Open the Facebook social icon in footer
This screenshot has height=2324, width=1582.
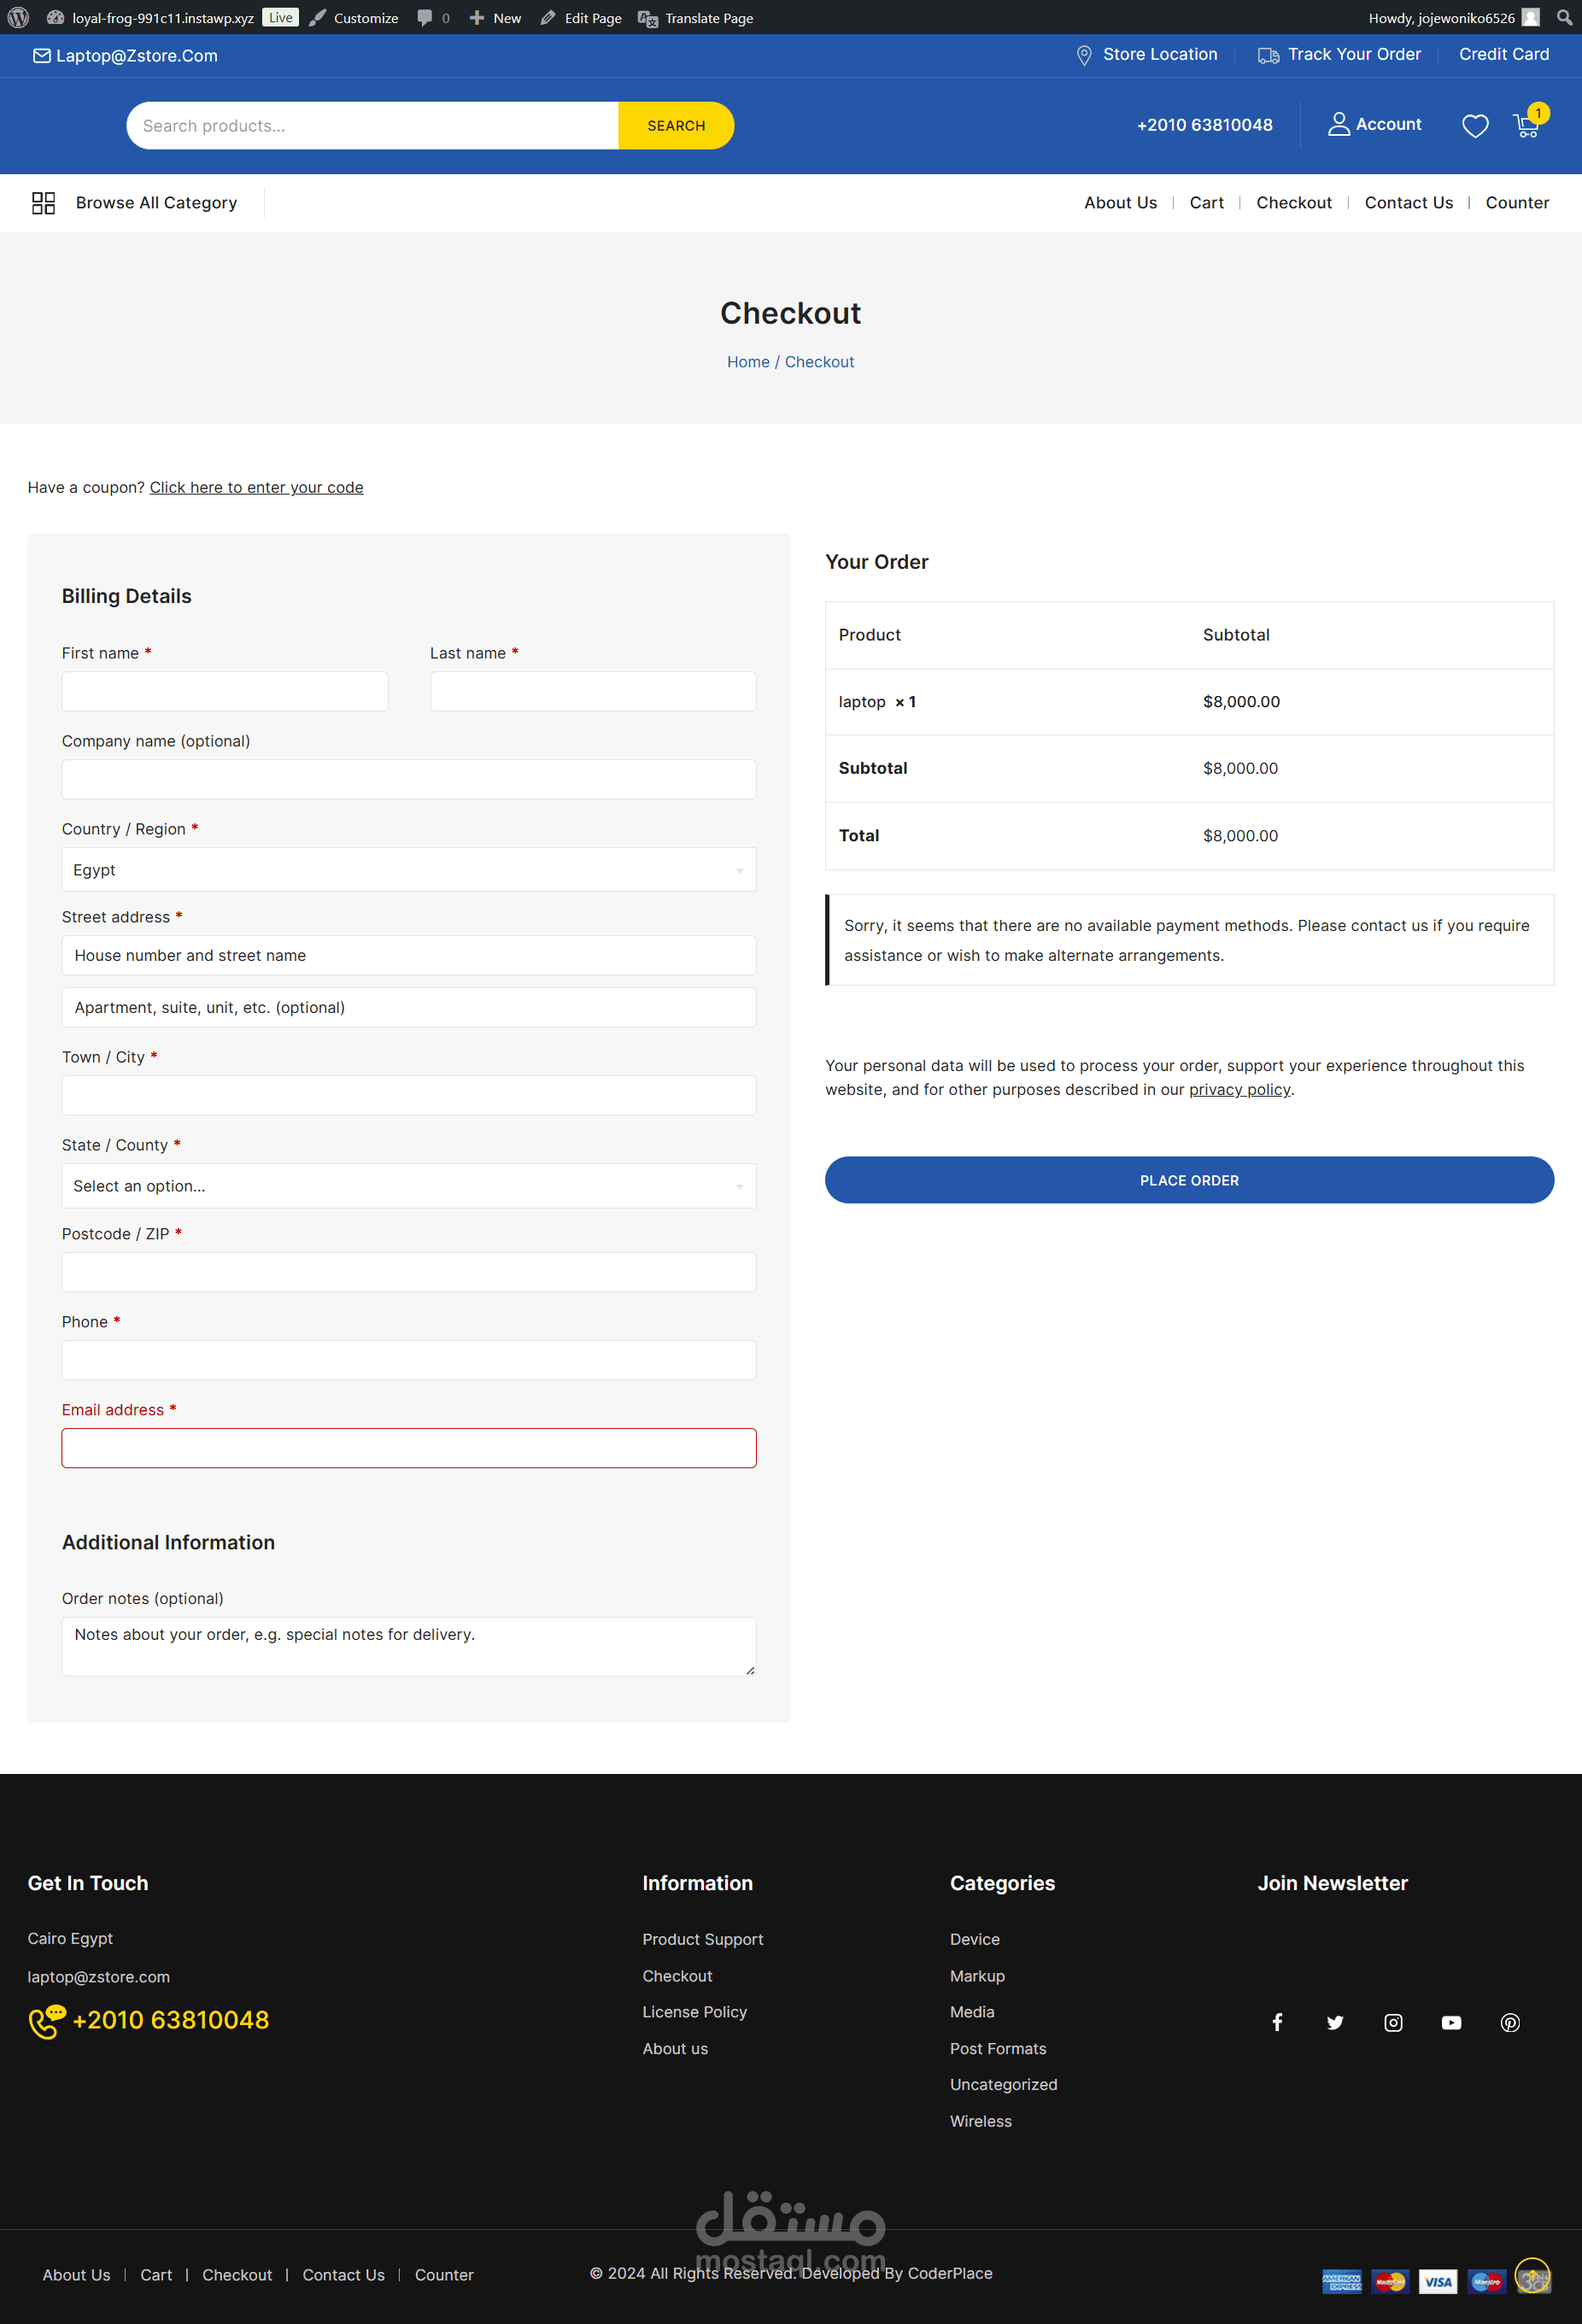[1277, 2022]
